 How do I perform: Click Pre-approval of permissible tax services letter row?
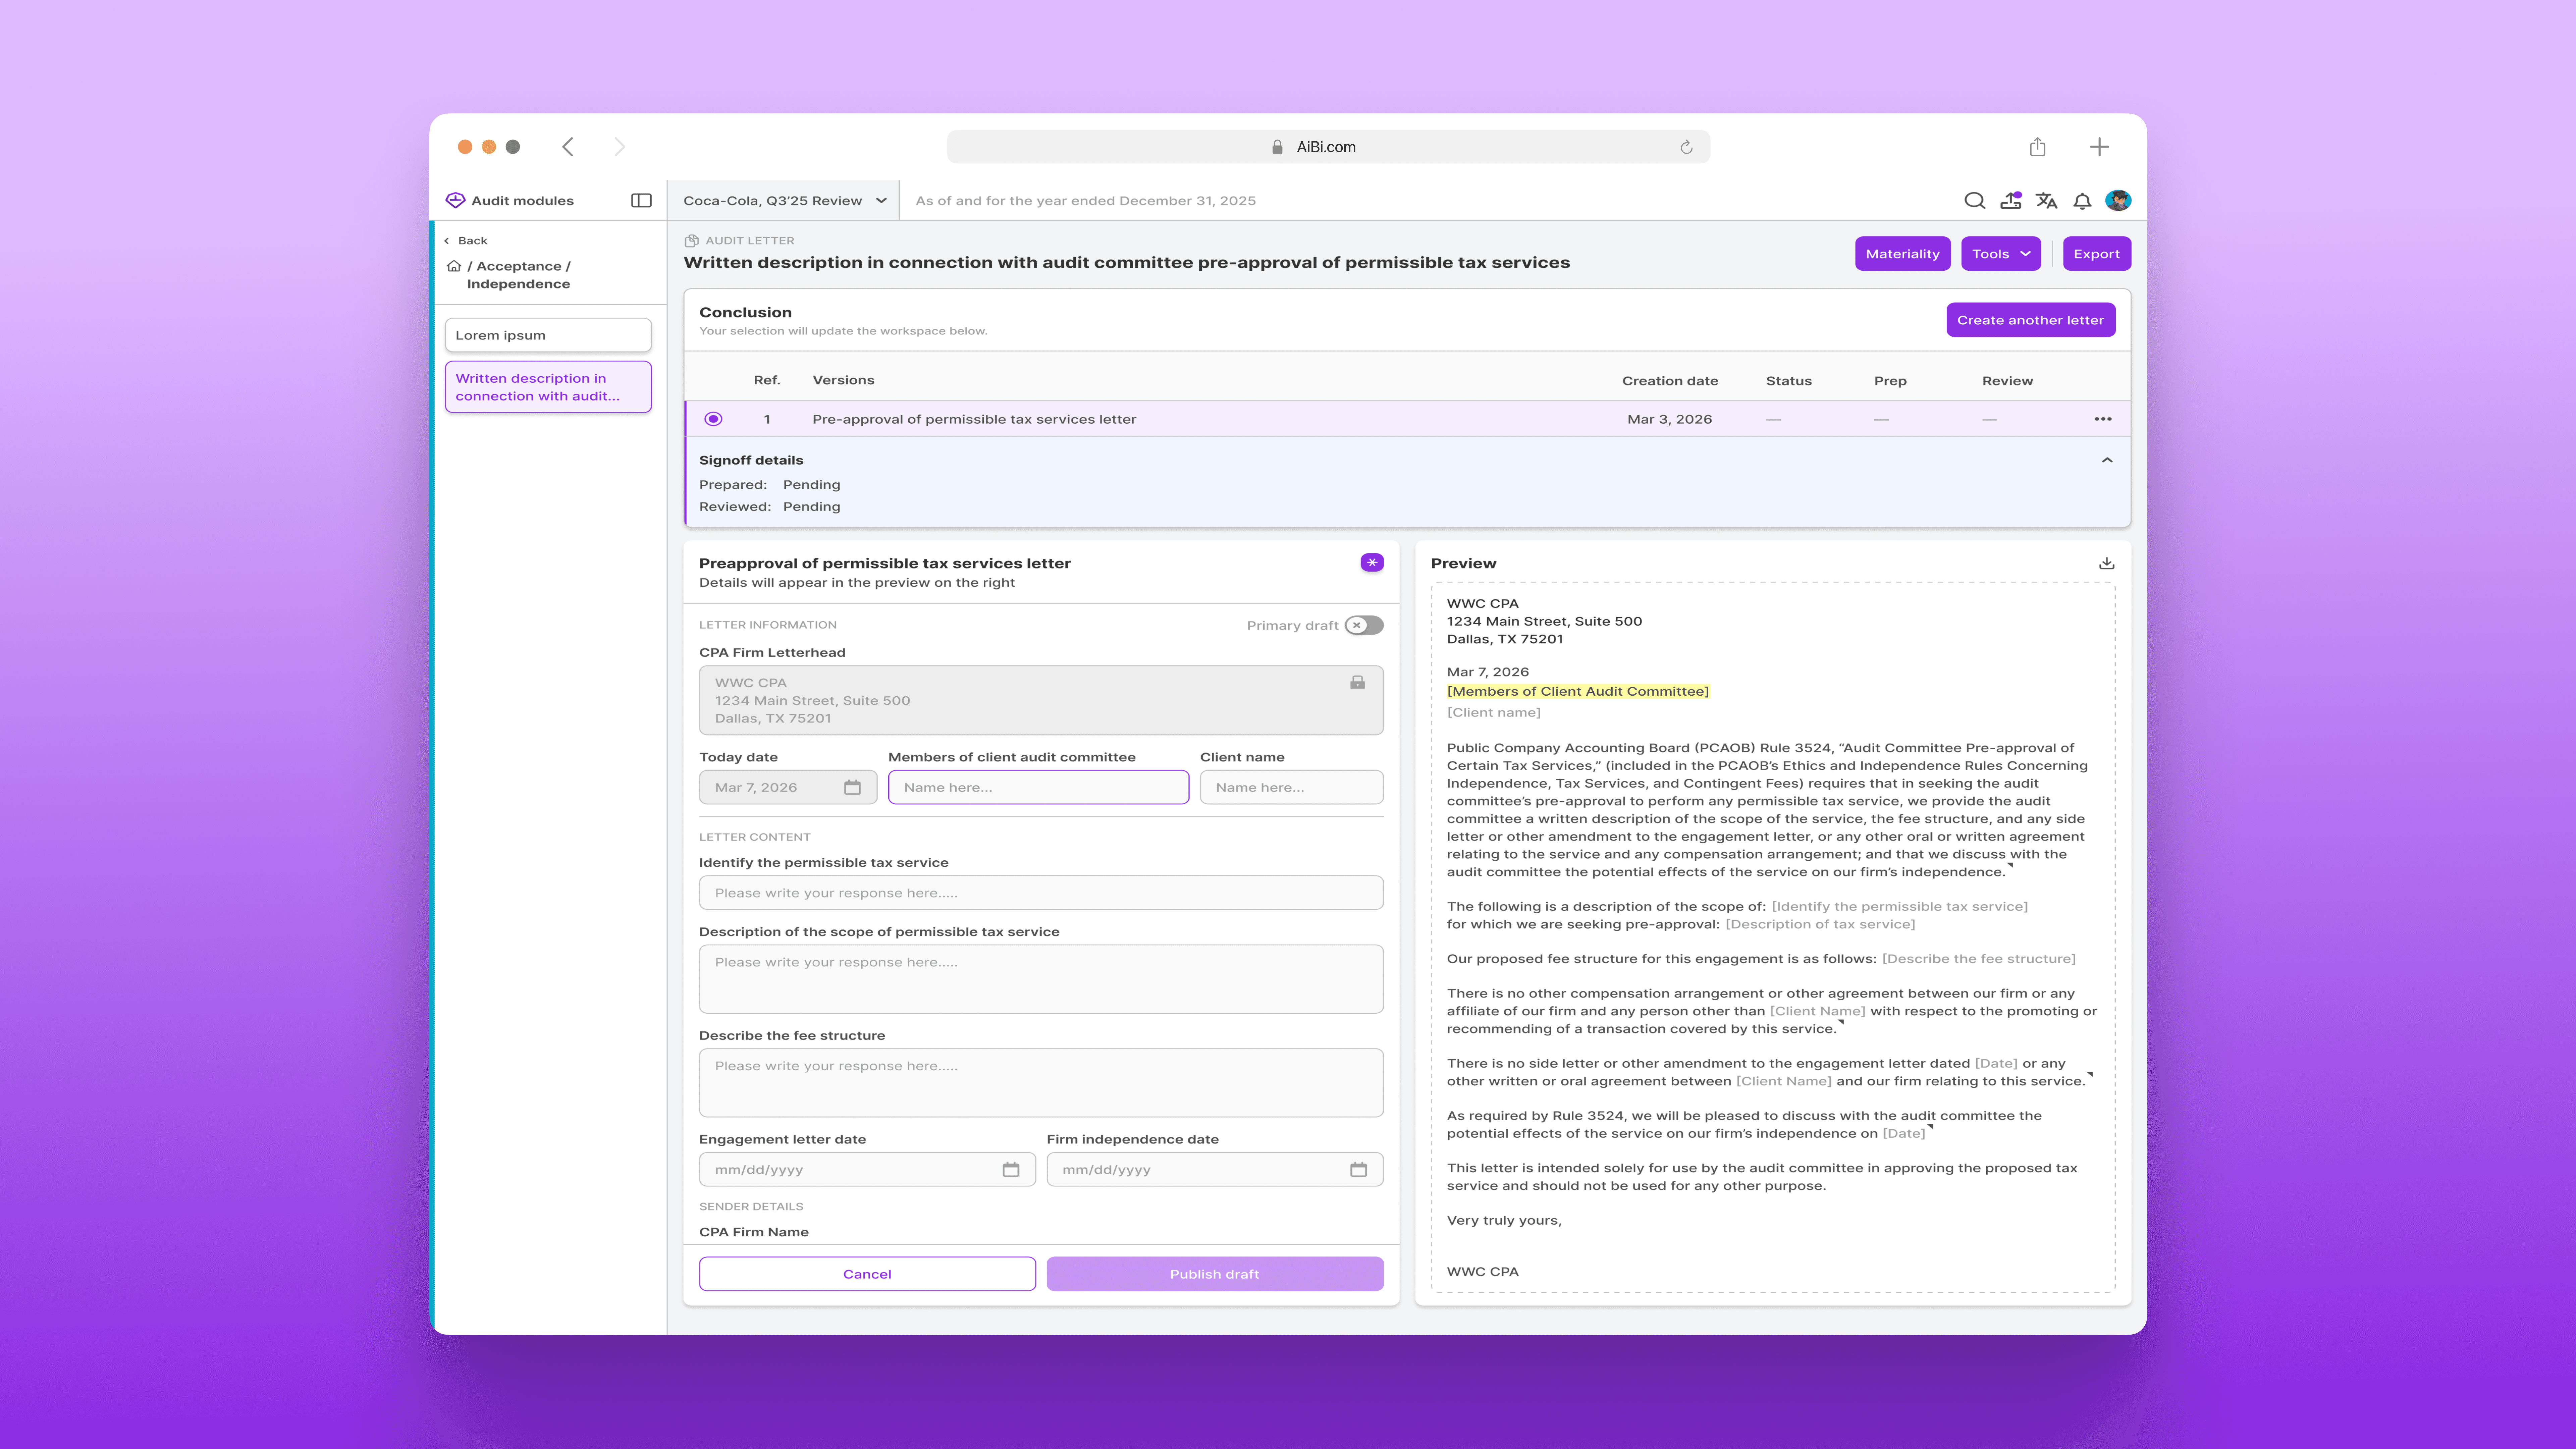pos(1407,419)
